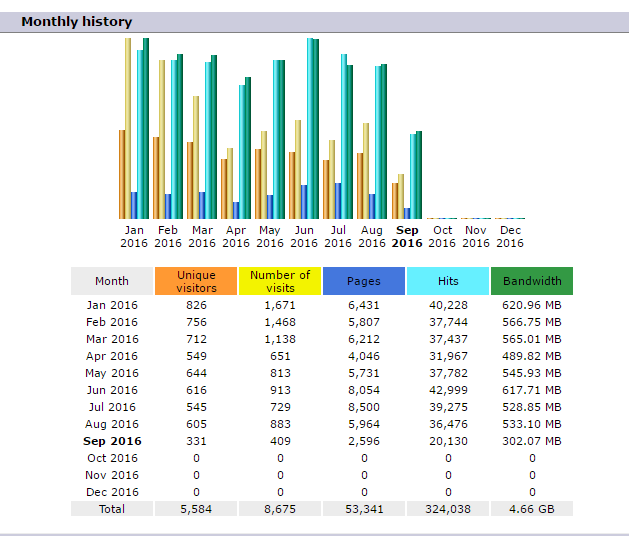Screen dimensions: 629x545
Task: Click the 5,584 total unique visitors
Action: [x=196, y=509]
